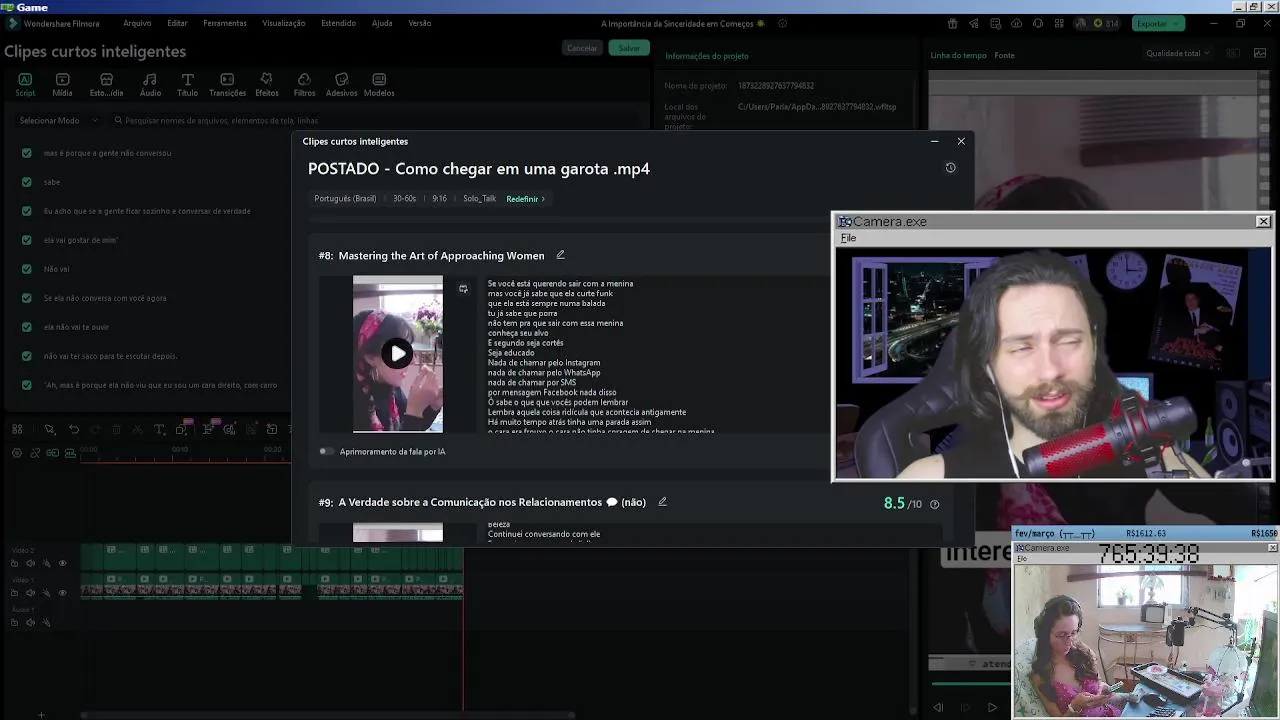
Task: Uncheck the 'sabe' script line
Action: coord(27,182)
